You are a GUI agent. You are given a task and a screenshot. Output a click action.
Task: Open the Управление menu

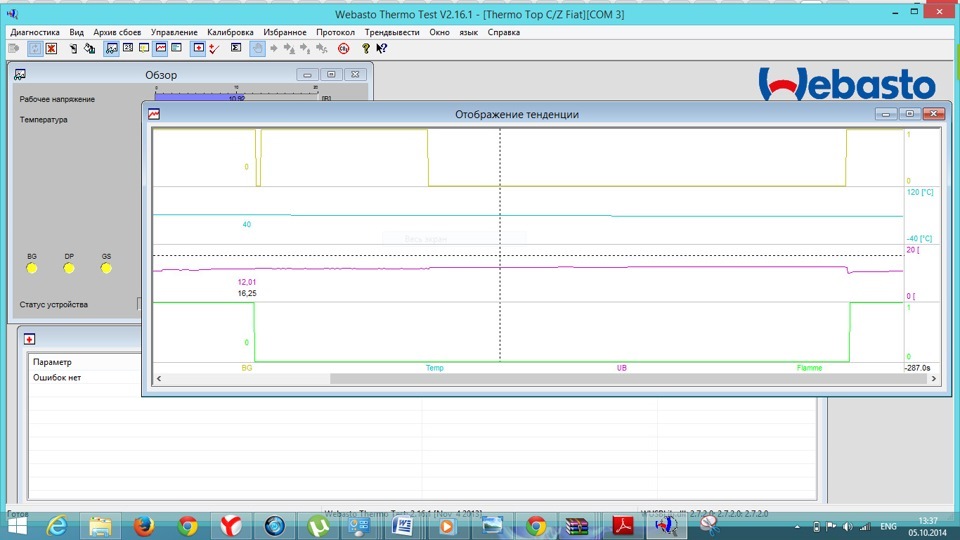tap(174, 32)
